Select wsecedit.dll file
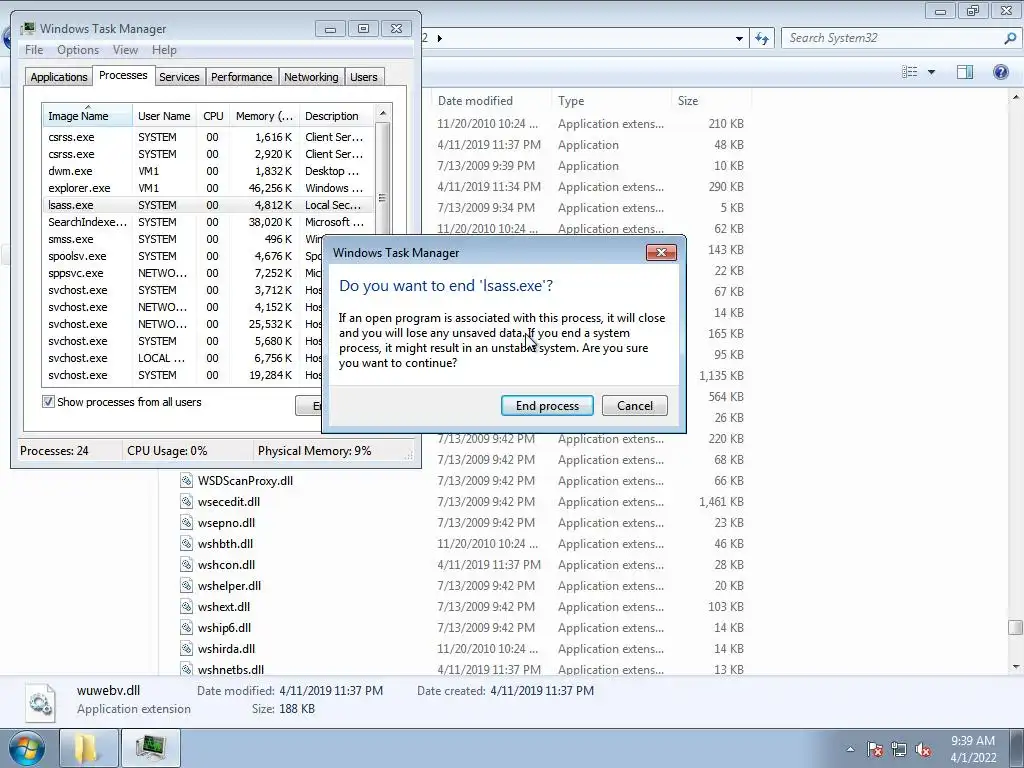This screenshot has width=1024, height=768. (x=229, y=502)
